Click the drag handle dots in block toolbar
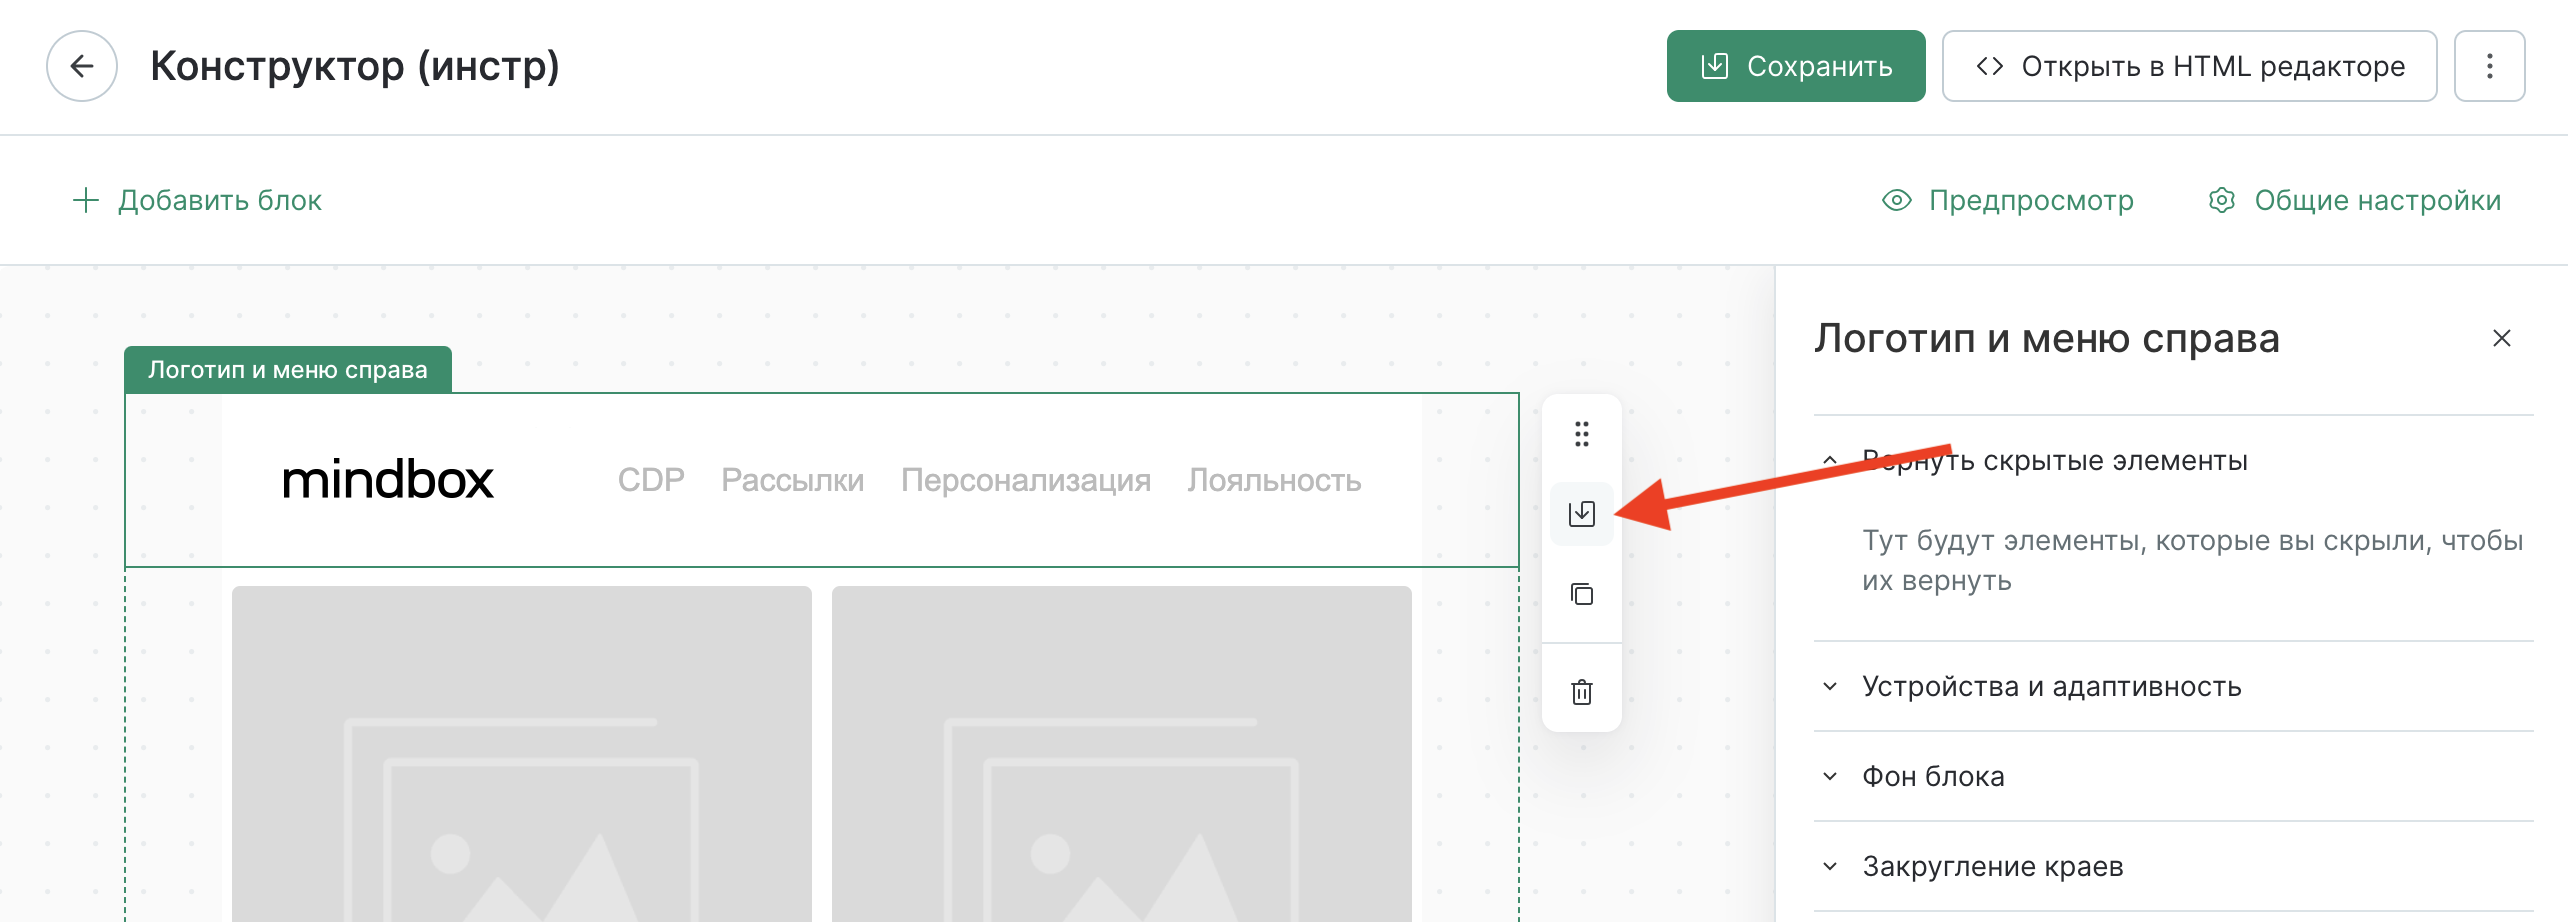The image size is (2568, 922). (1582, 434)
